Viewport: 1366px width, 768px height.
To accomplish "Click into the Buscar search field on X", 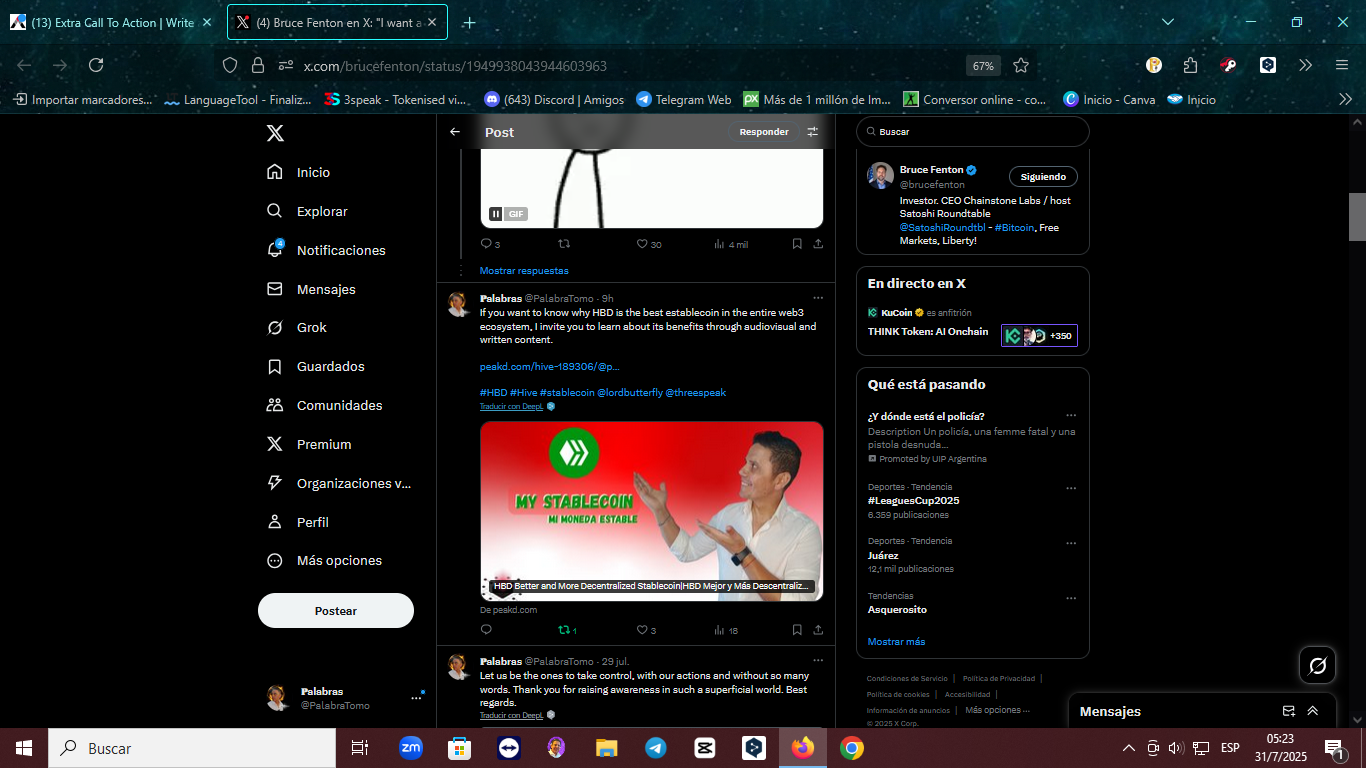I will (973, 131).
